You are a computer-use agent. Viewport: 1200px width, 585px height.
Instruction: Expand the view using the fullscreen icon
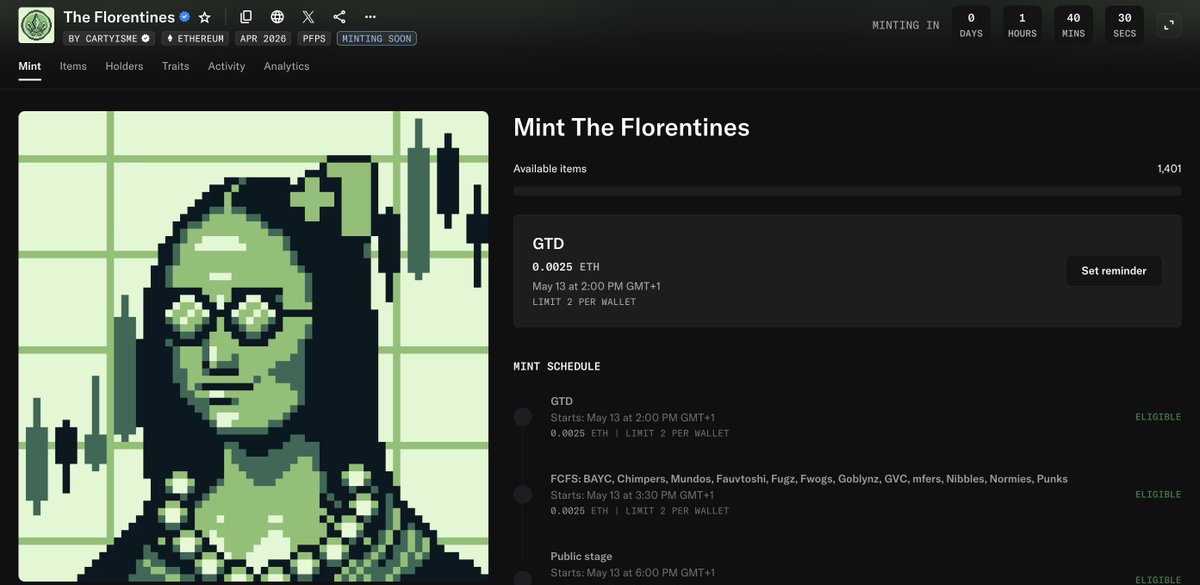pyautogui.click(x=1169, y=25)
